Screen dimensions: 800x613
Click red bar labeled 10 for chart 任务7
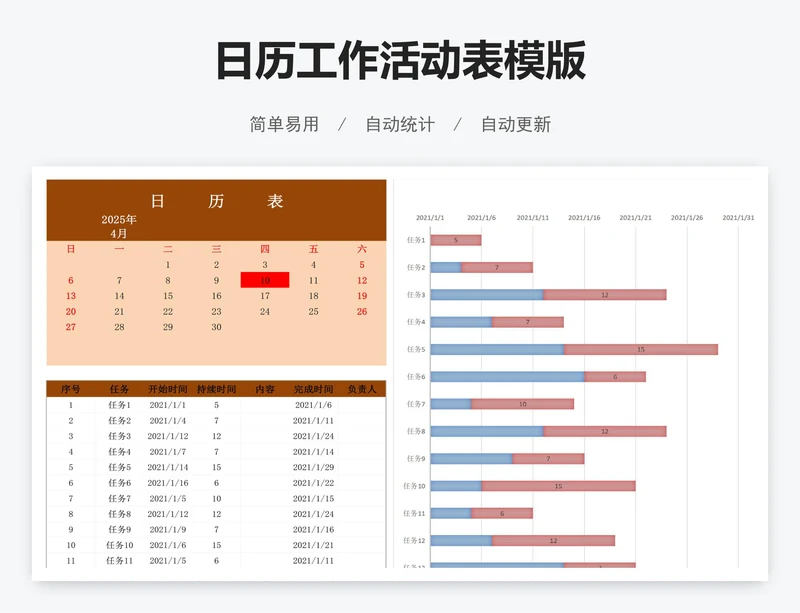522,404
